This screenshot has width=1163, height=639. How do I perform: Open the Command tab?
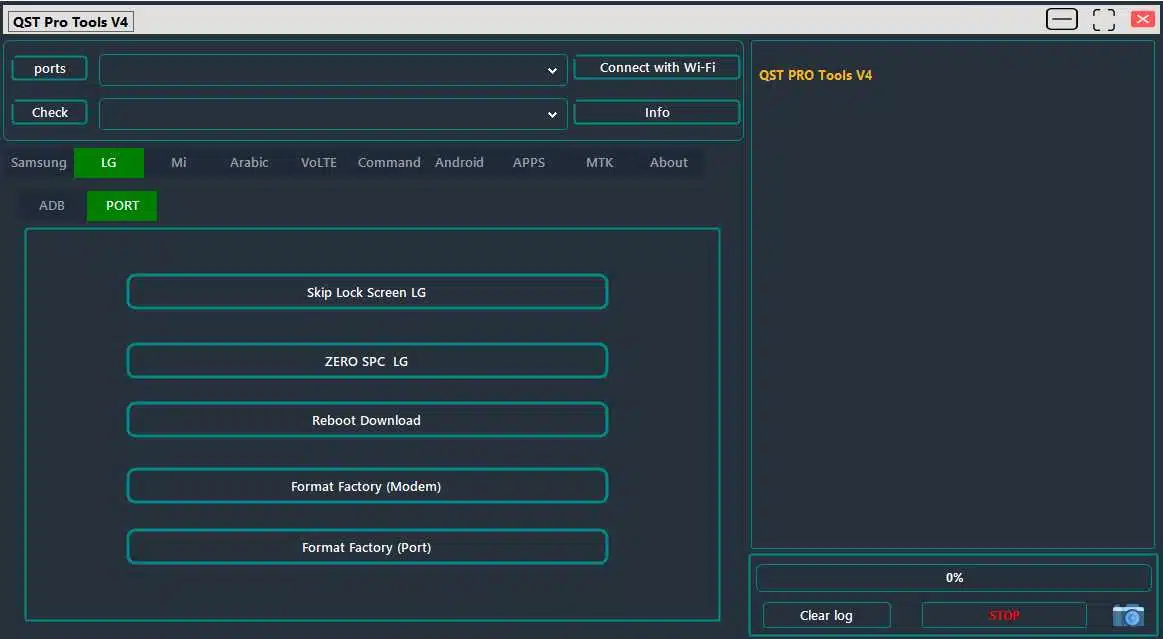coord(389,162)
